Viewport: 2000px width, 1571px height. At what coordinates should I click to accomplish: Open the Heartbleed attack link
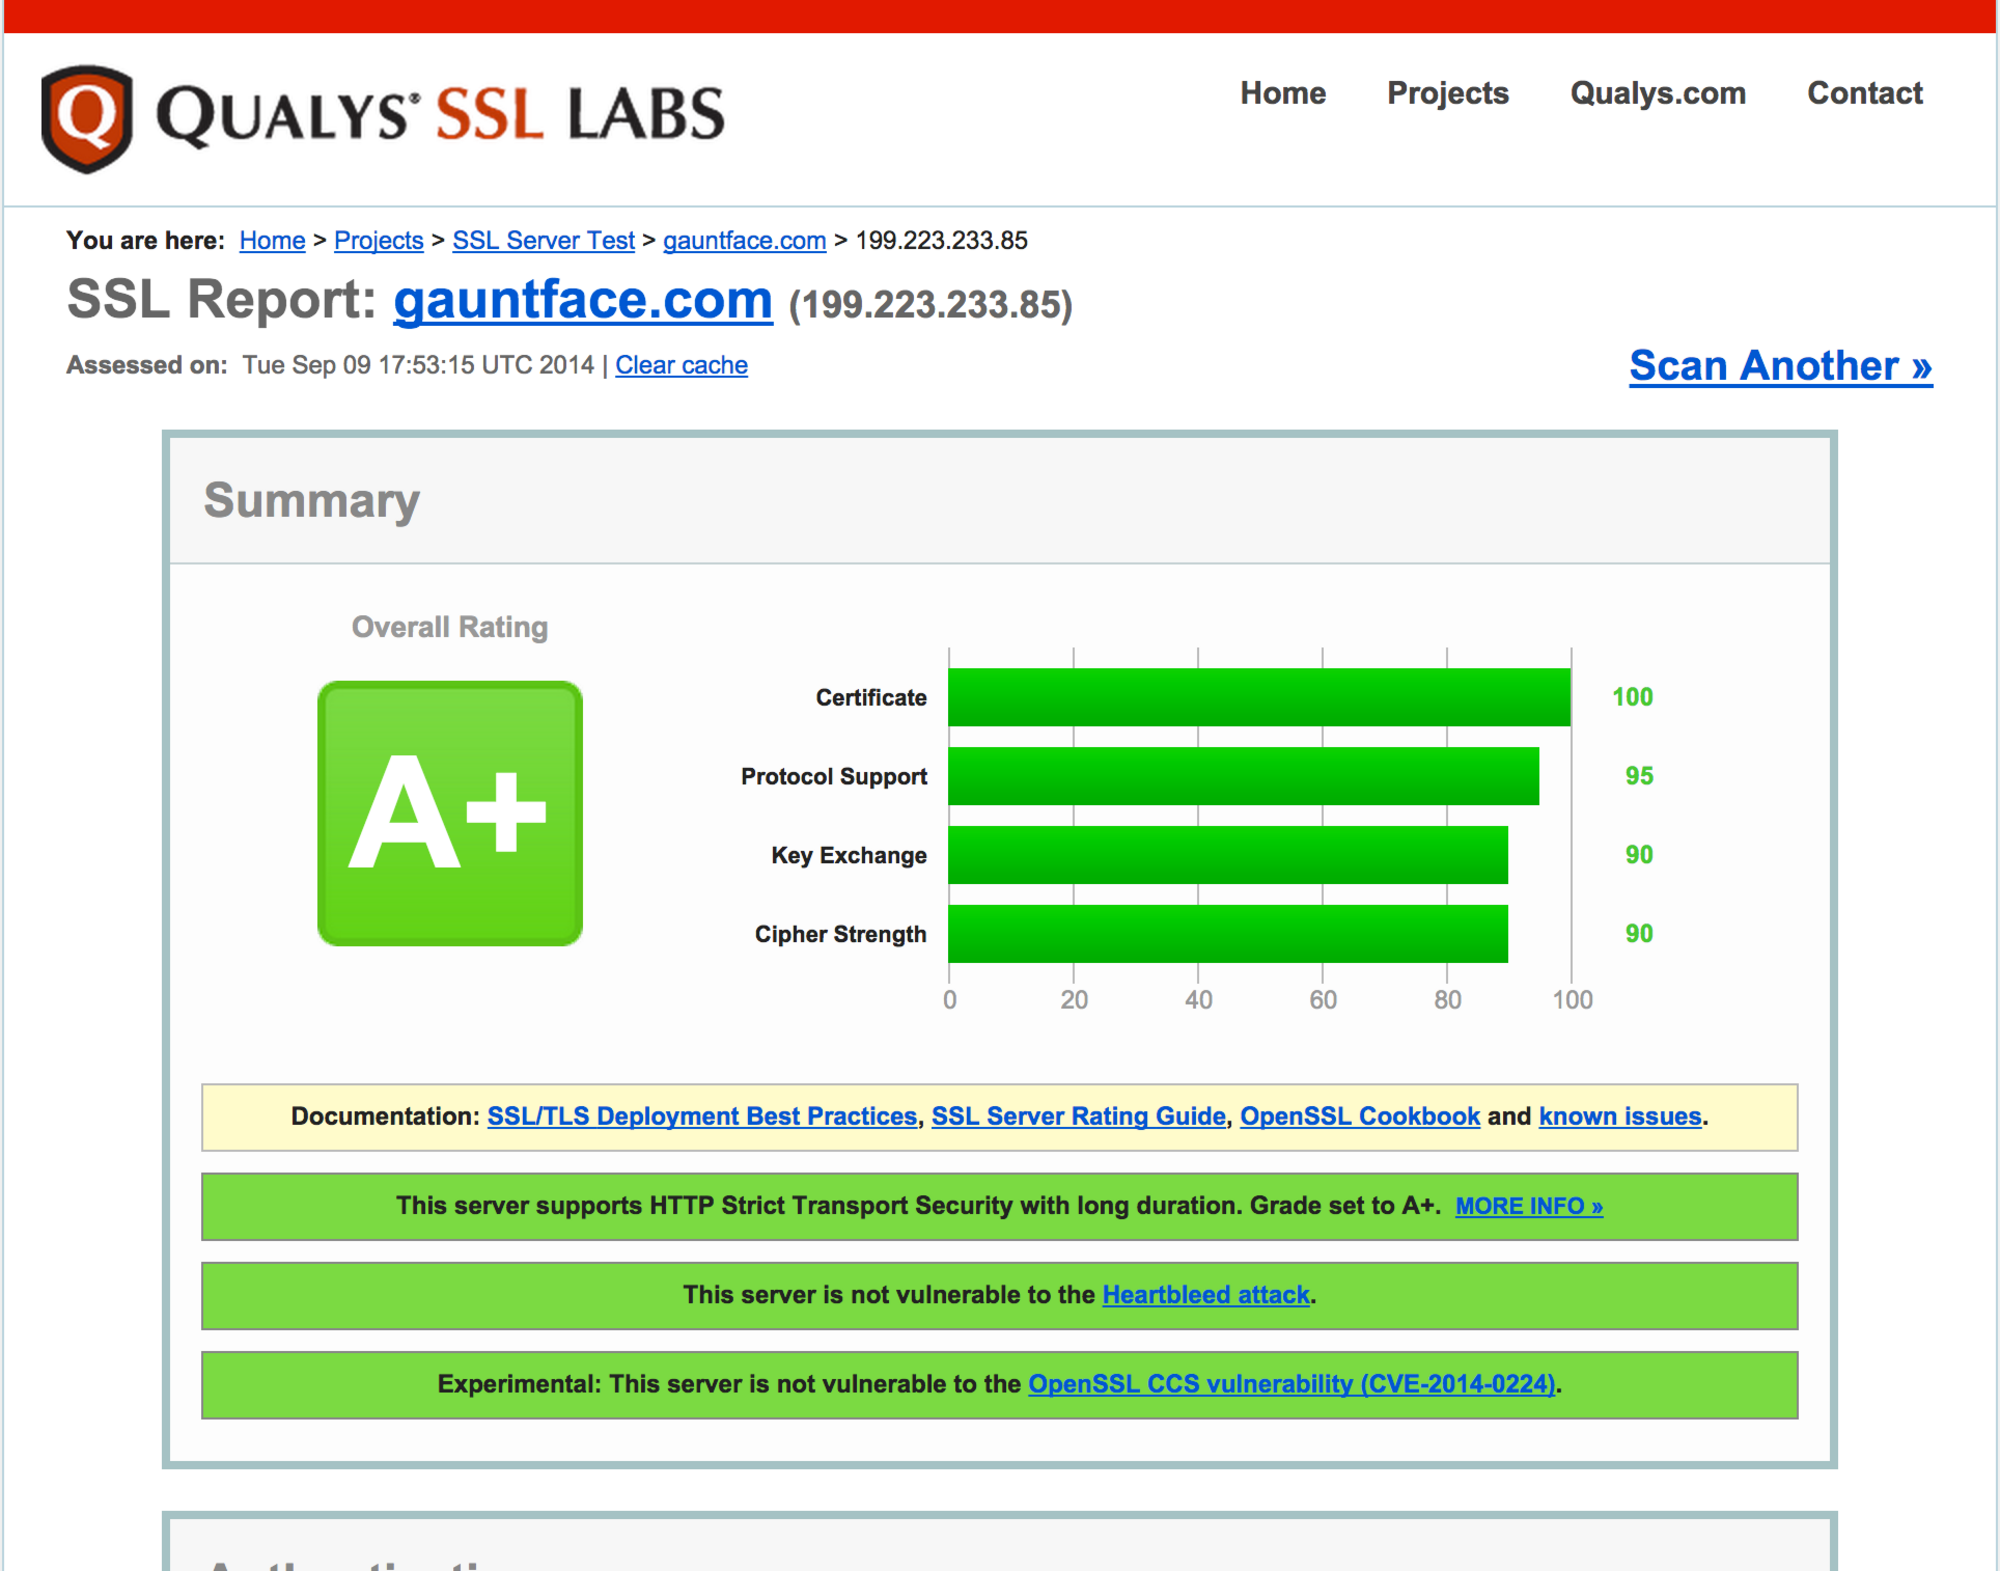tap(1206, 1295)
